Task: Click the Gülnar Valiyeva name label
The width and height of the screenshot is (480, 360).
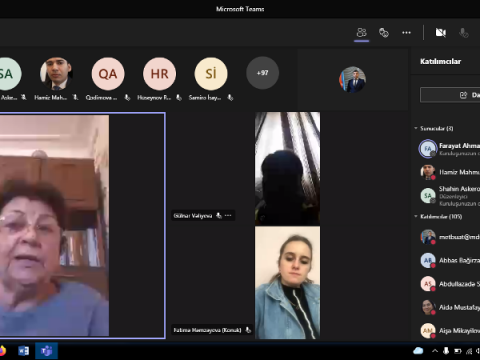Action: 193,216
